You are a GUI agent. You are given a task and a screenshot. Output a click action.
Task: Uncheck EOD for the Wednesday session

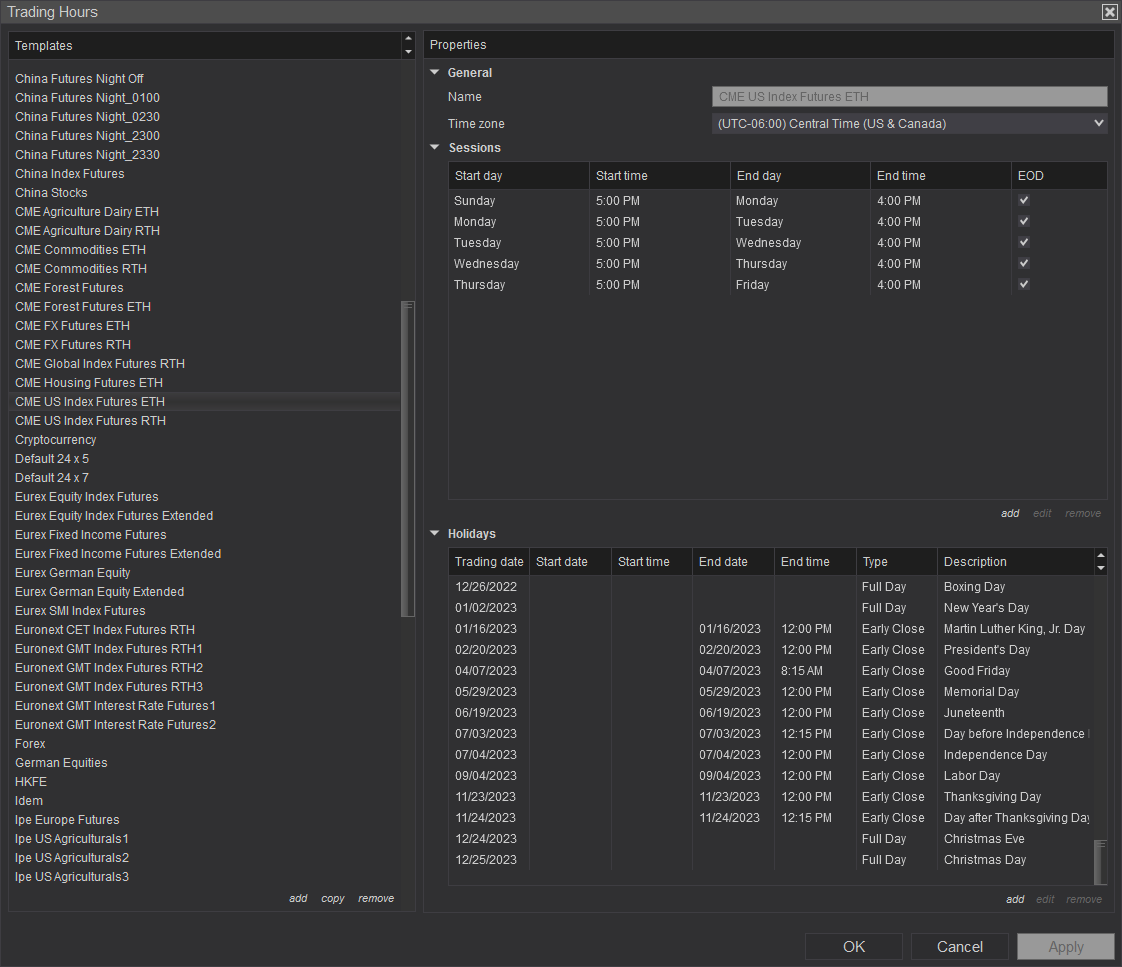[1023, 263]
